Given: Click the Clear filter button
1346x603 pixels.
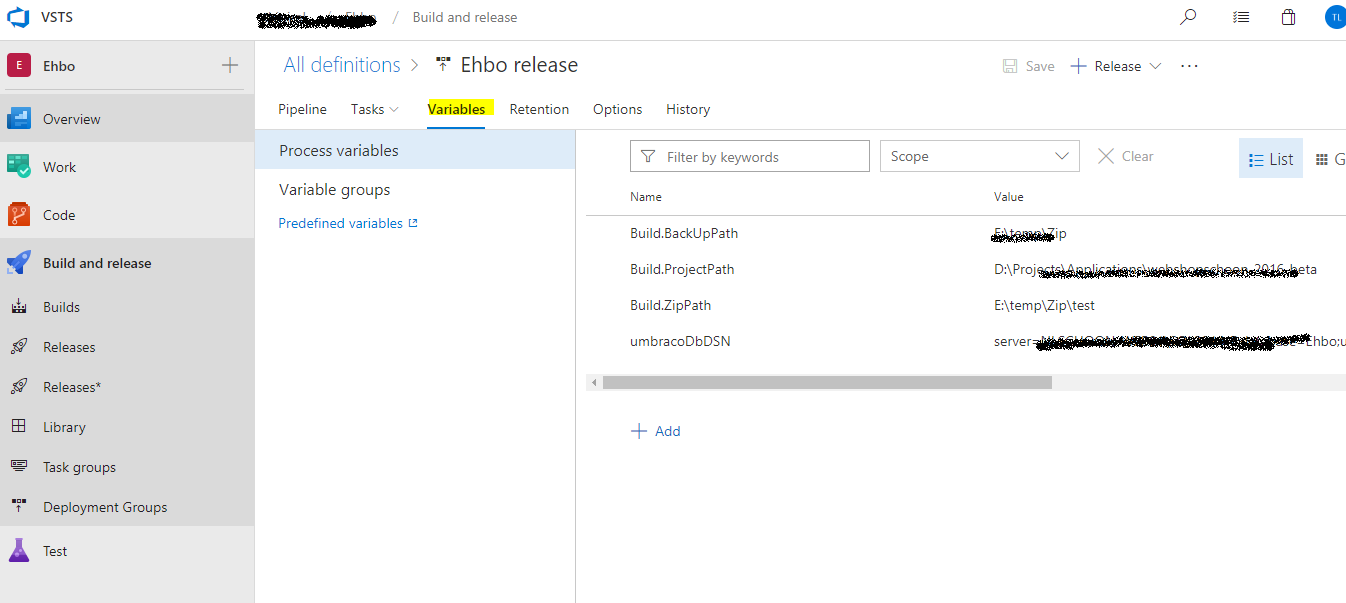Looking at the screenshot, I should click(x=1126, y=156).
